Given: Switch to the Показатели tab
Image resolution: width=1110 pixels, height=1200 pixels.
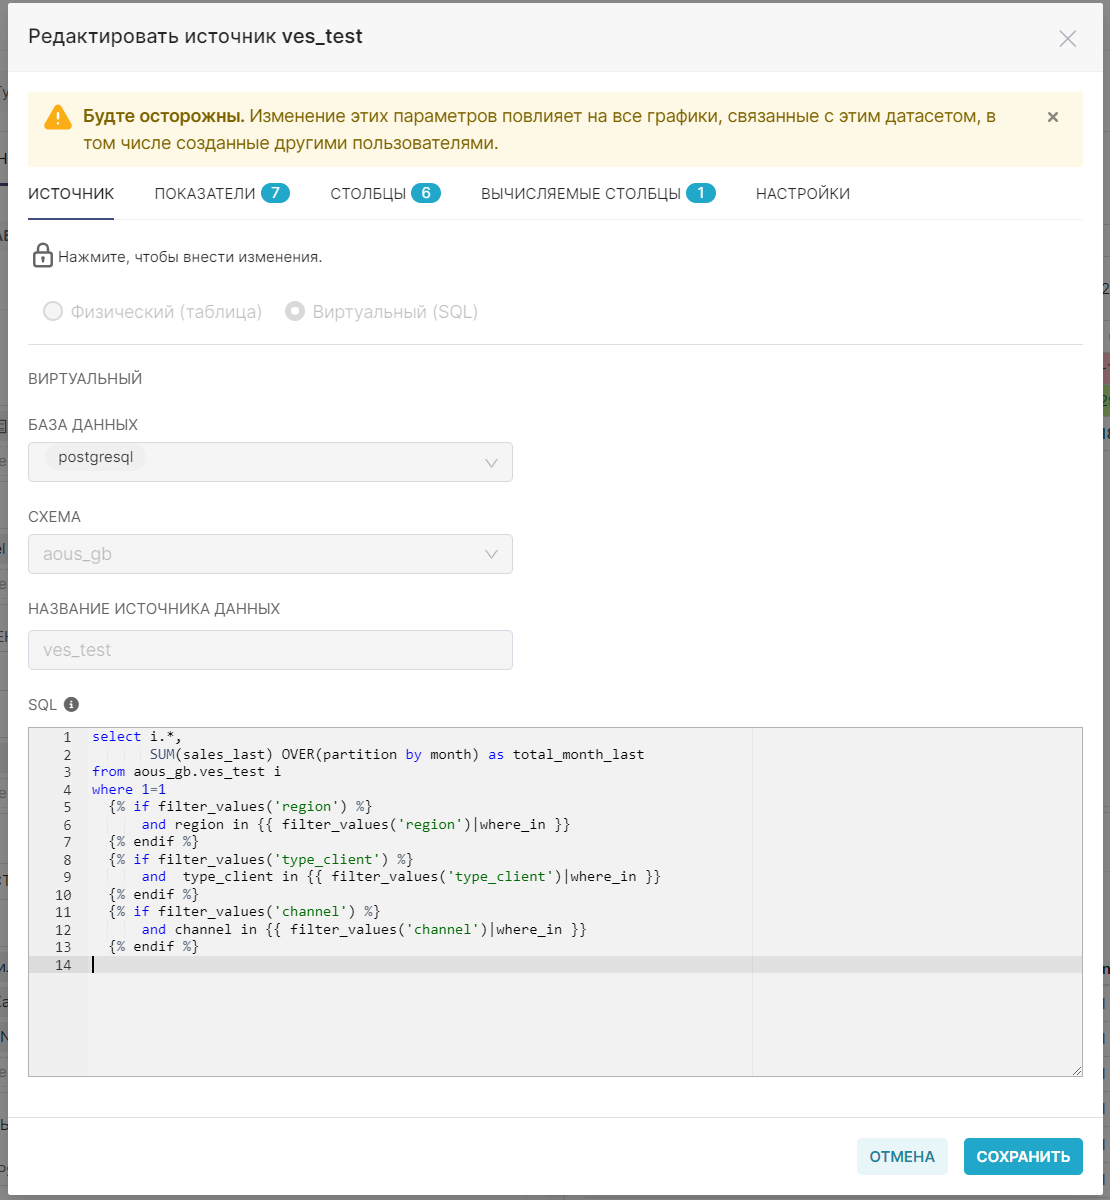Looking at the screenshot, I should pos(221,194).
